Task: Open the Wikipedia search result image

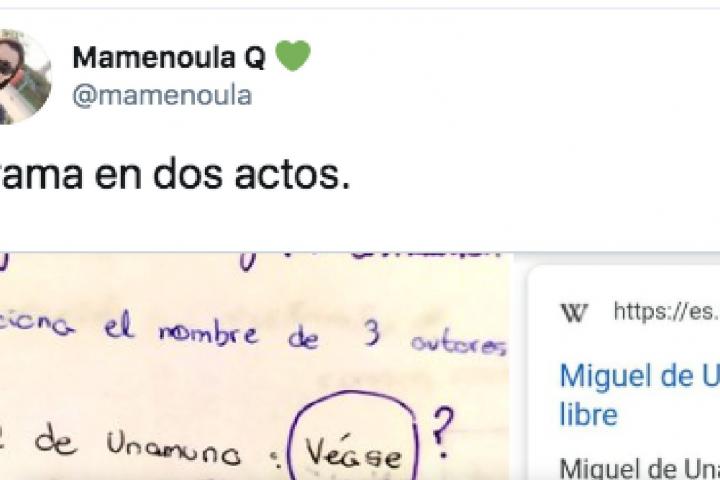Action: [x=624, y=373]
